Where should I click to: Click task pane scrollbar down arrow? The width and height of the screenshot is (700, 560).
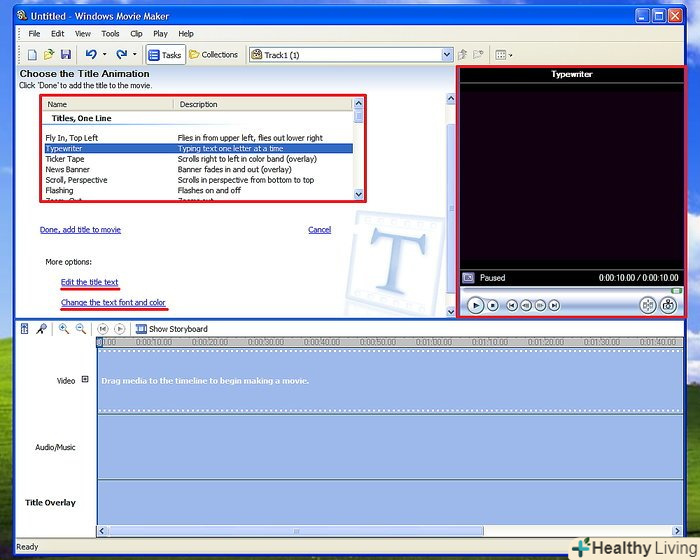451,312
